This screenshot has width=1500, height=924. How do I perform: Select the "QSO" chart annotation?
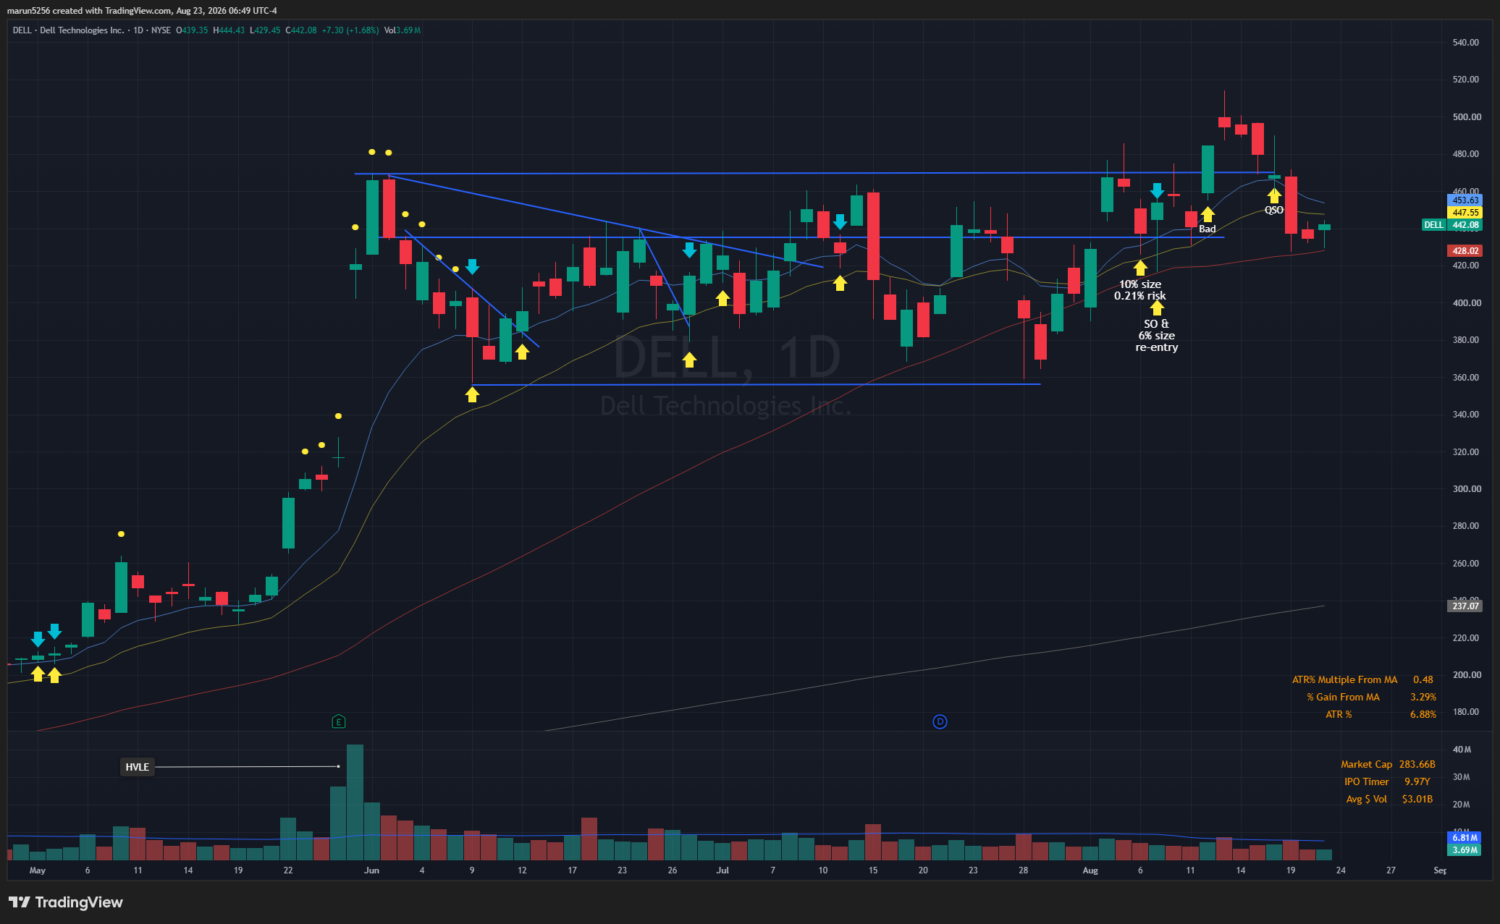1274,210
